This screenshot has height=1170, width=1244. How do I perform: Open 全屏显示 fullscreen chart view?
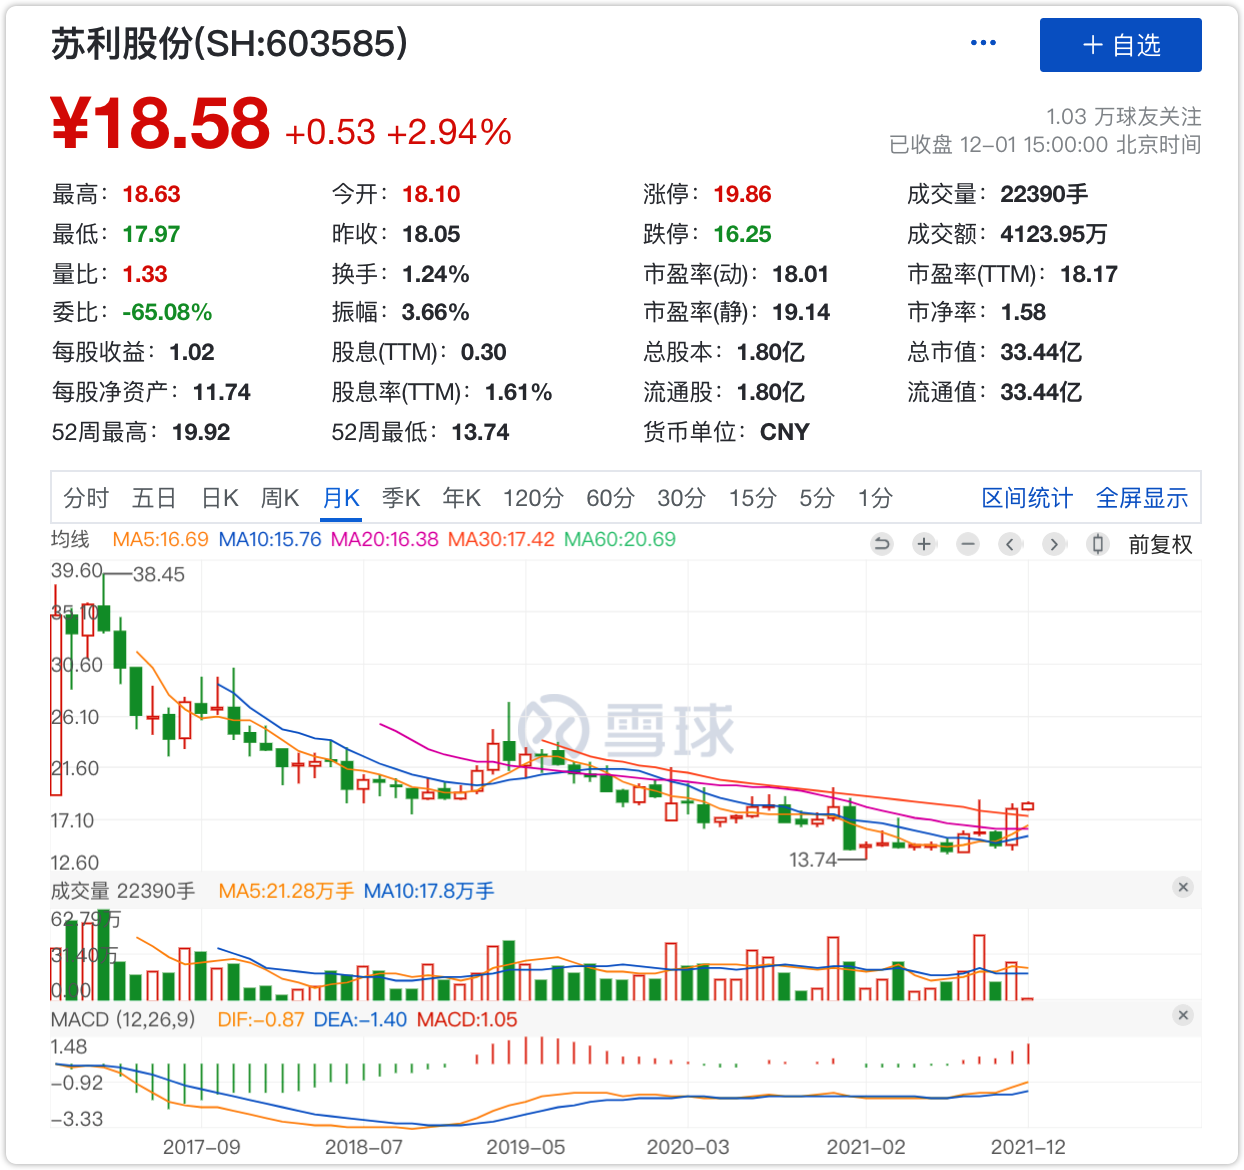[x=1142, y=498]
